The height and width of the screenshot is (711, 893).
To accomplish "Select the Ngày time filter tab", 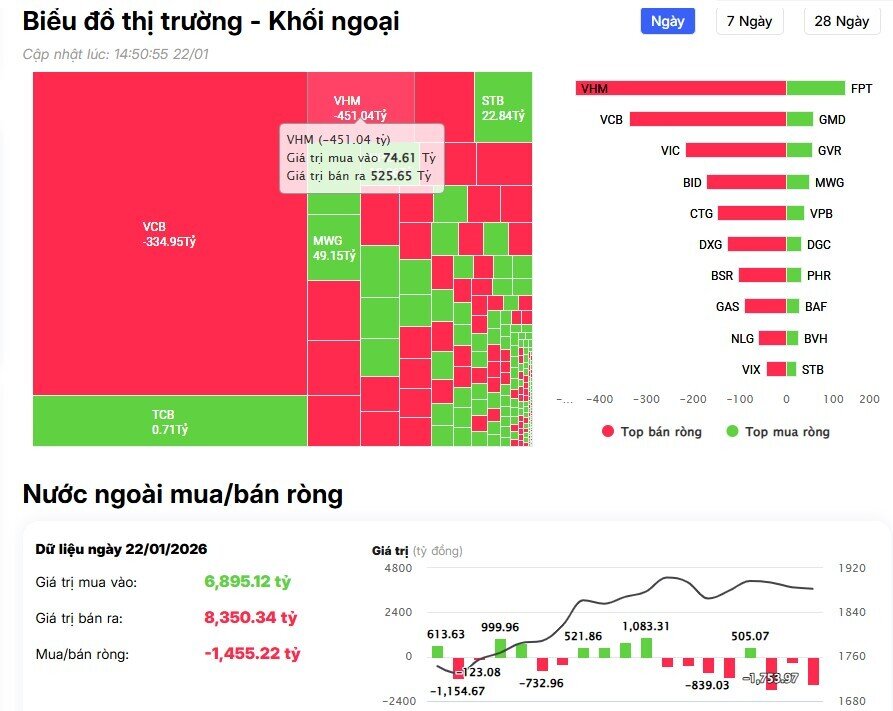I will coord(666,21).
